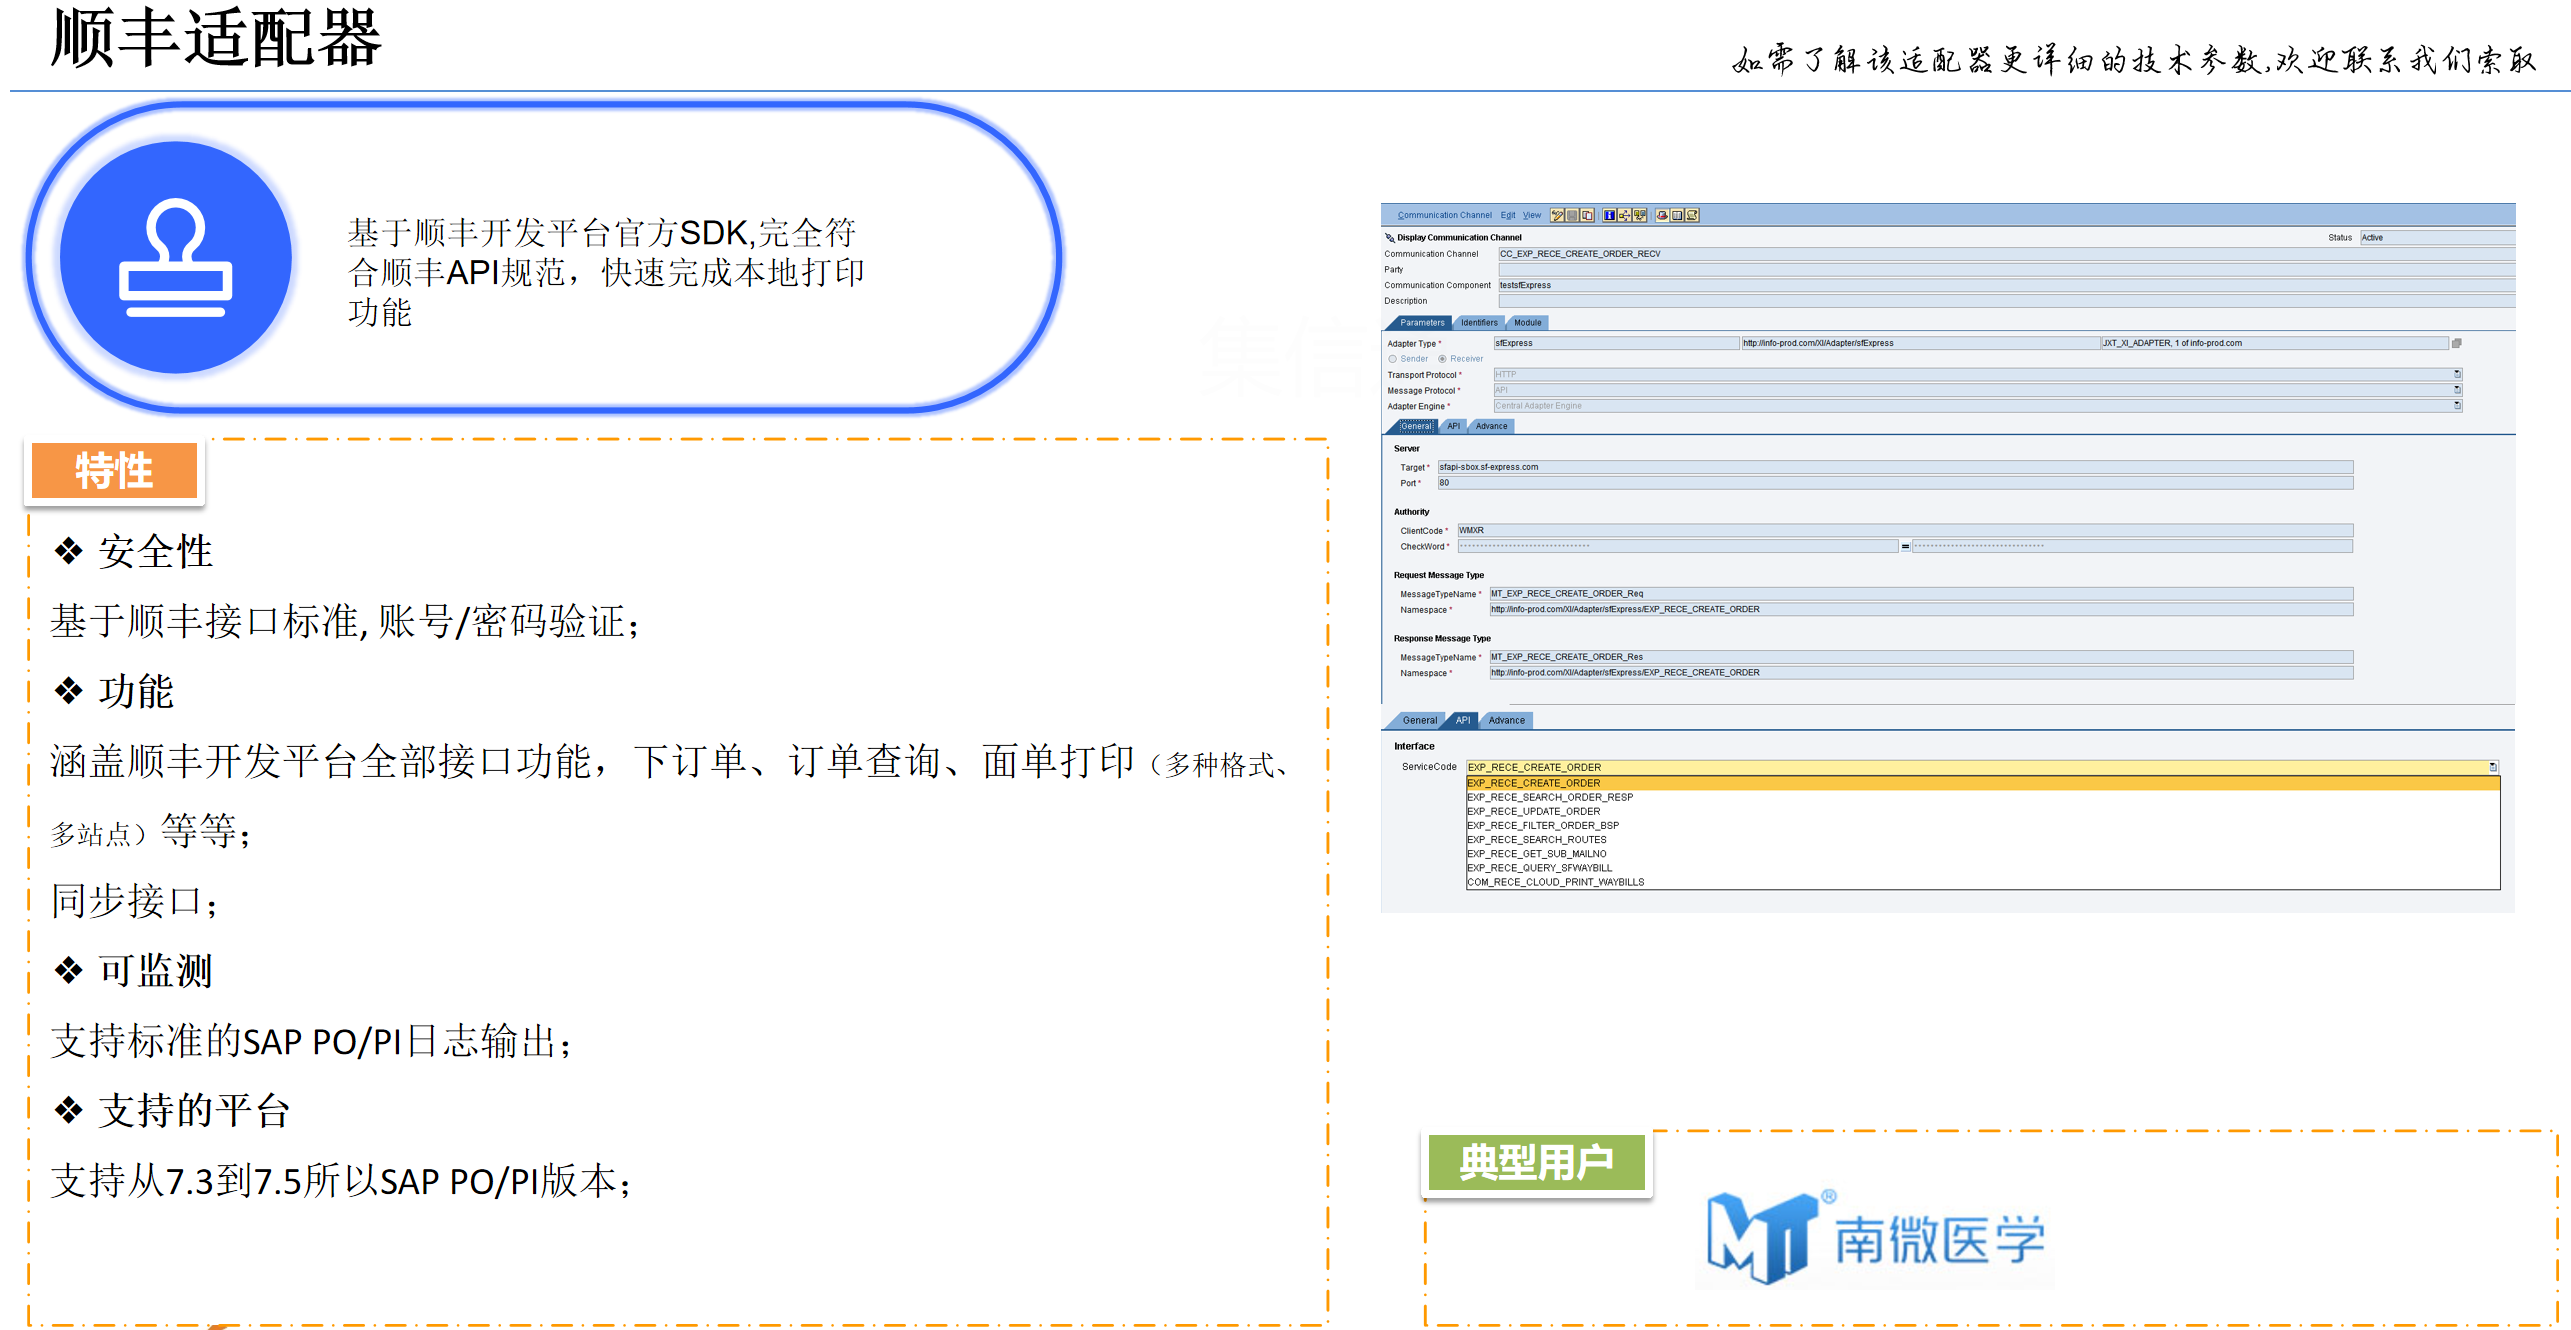
Task: Click the equals icon between CheckWord fields
Action: (1905, 547)
